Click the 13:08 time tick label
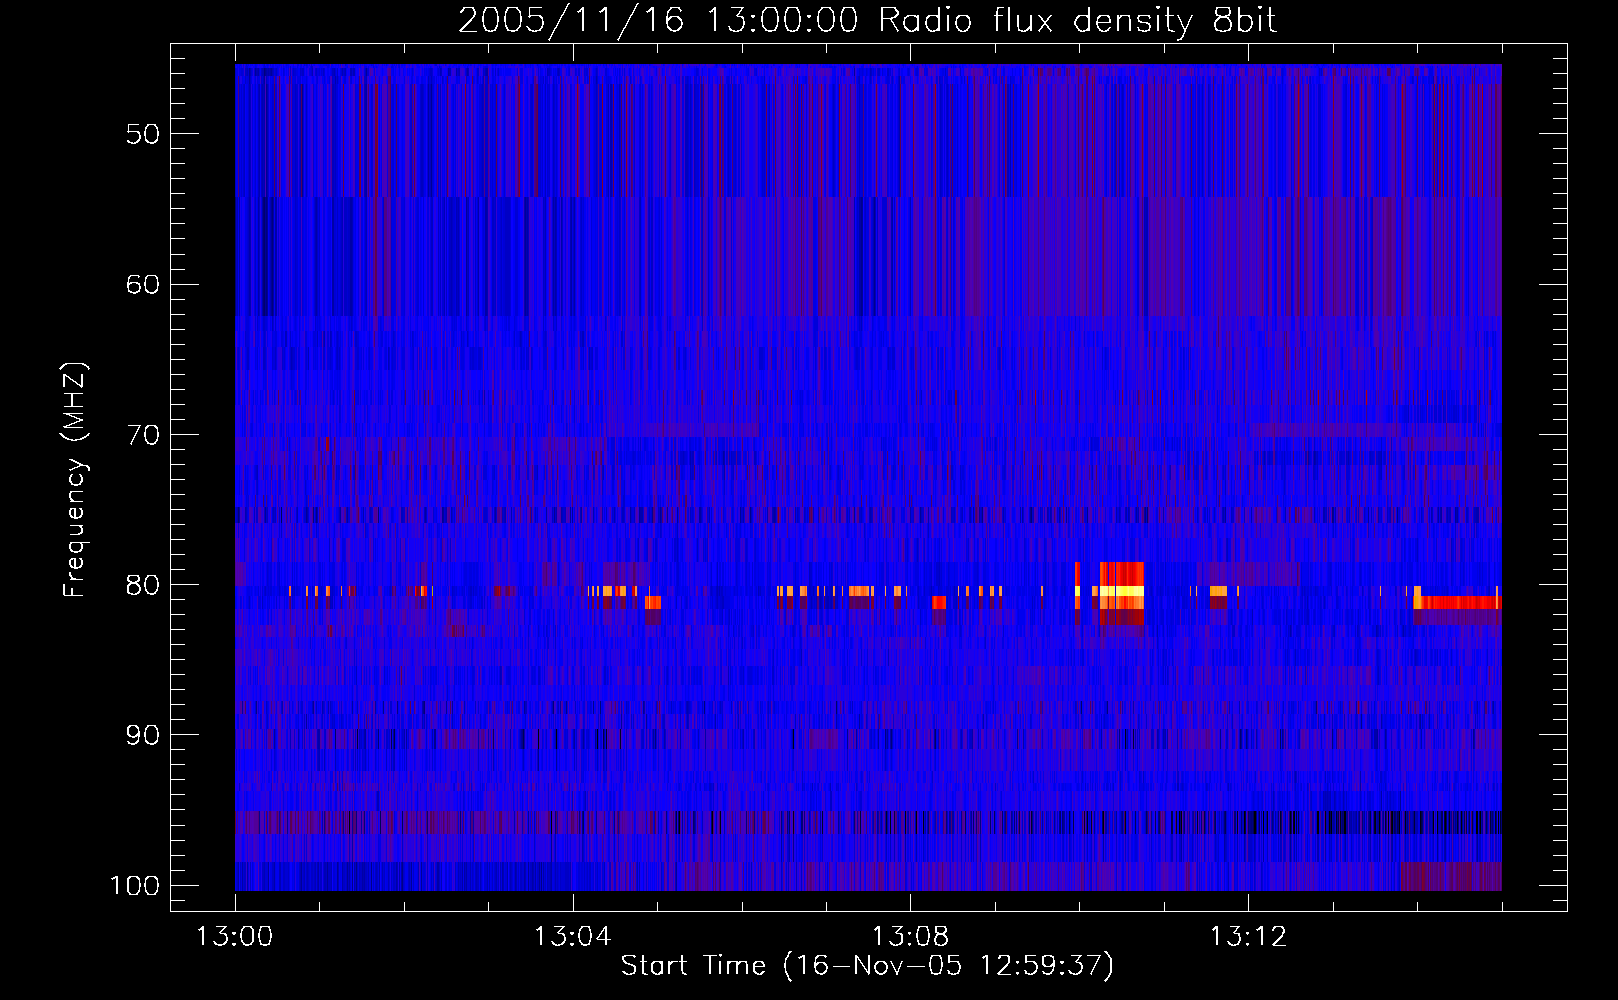Screen dimensions: 1618x1000 tap(910, 937)
